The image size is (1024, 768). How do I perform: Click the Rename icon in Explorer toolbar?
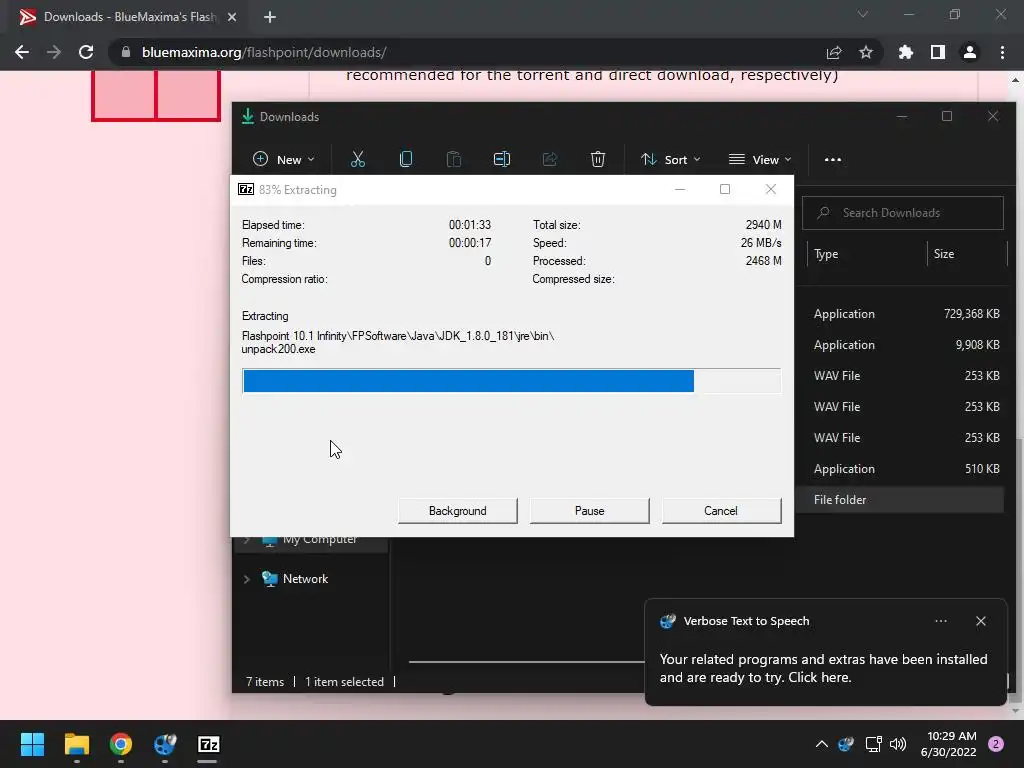coord(502,159)
